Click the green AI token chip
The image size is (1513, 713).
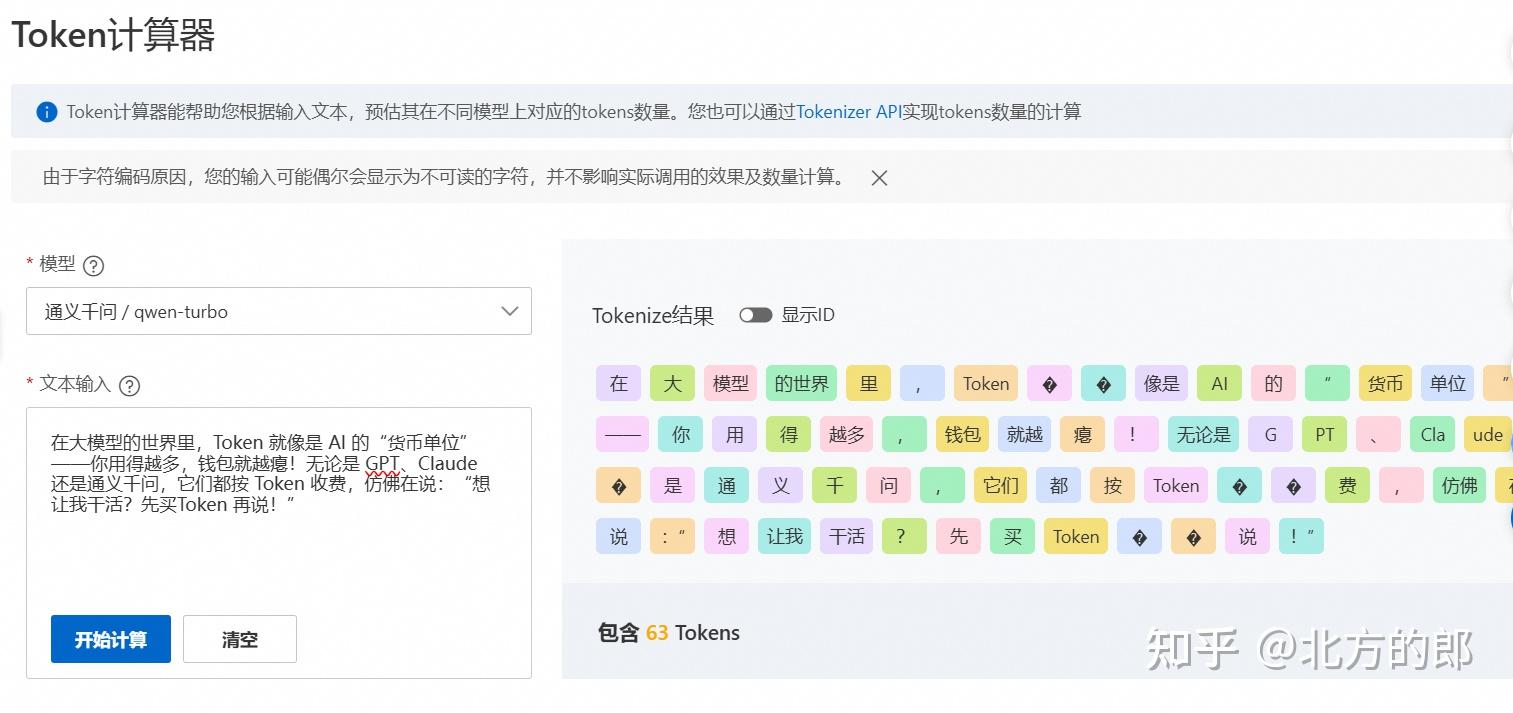1219,383
